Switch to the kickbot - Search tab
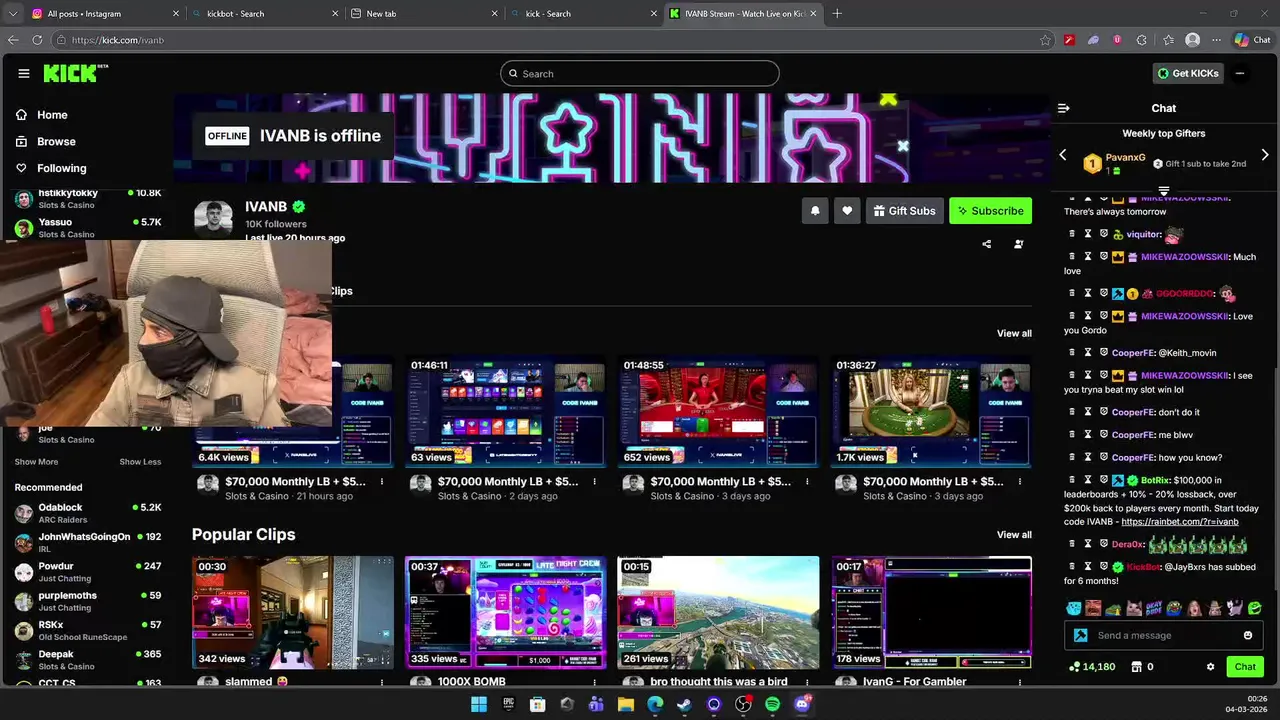1280x720 pixels. click(x=266, y=13)
